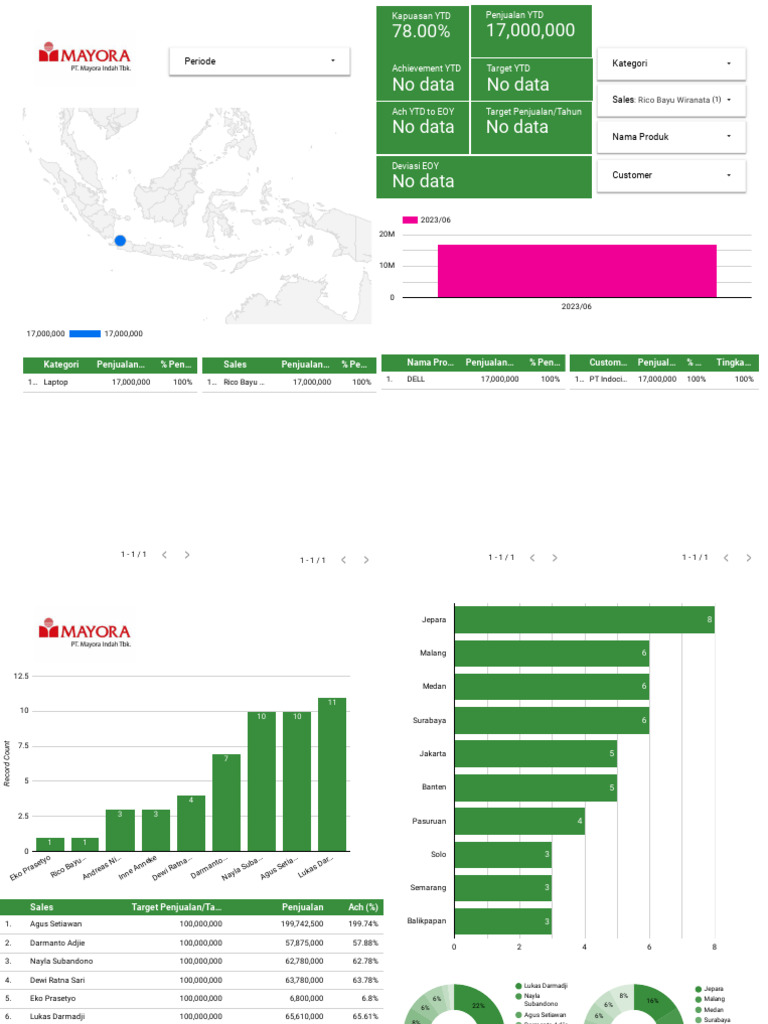Select the DELL product row
The image size is (768, 1024).
473,379
